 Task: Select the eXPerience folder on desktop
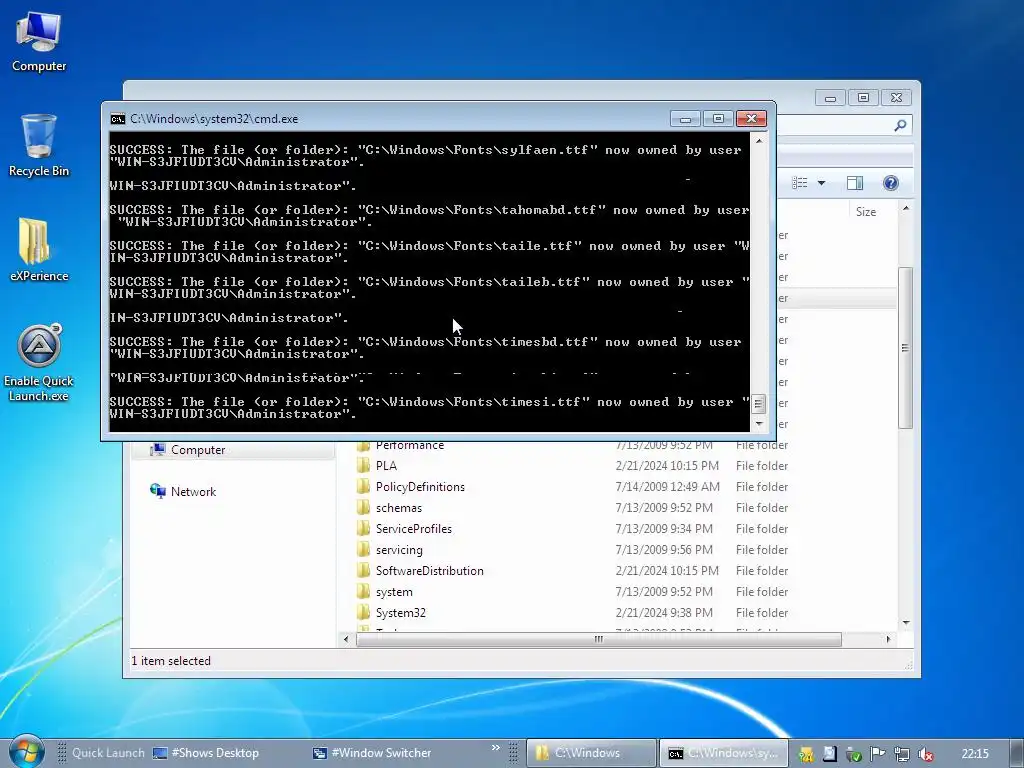click(39, 249)
